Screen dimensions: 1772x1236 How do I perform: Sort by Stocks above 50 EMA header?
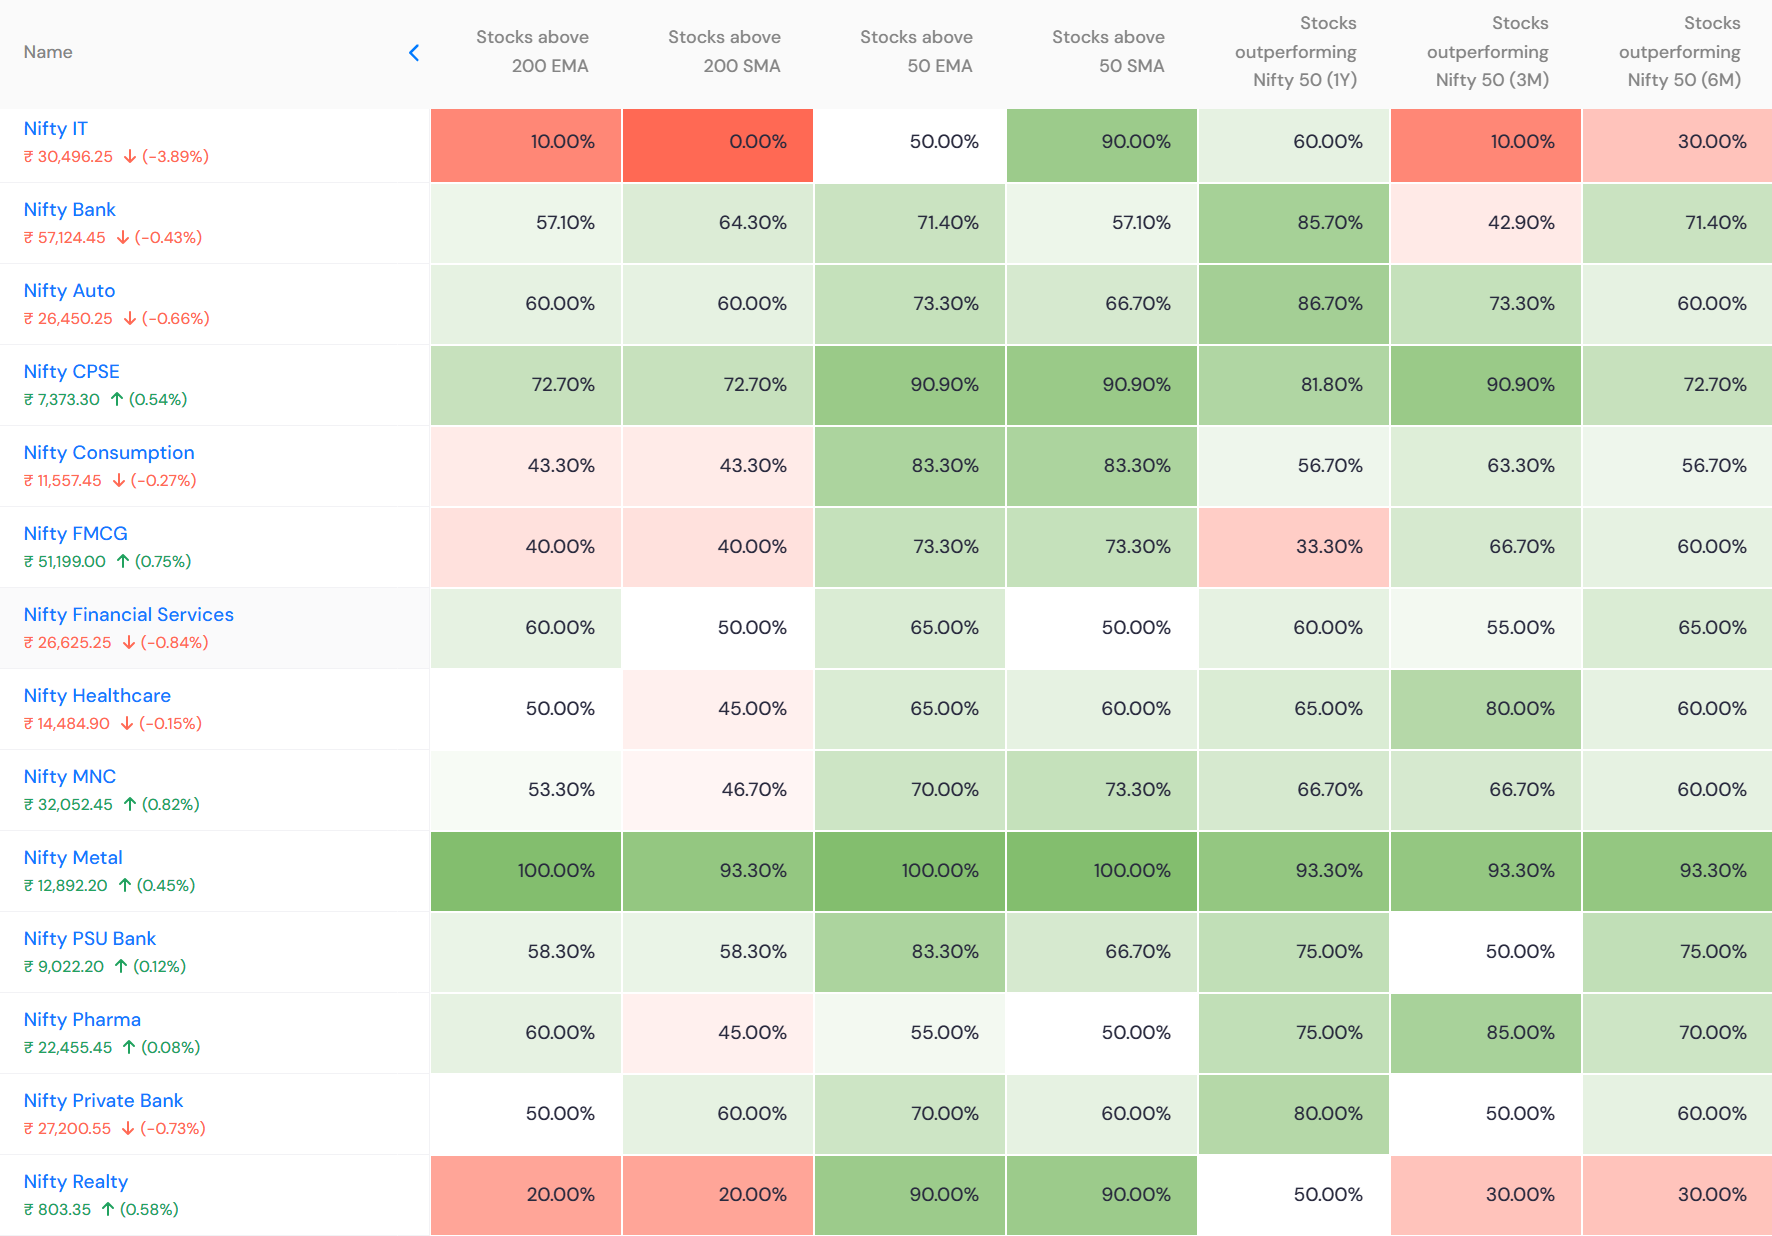916,52
